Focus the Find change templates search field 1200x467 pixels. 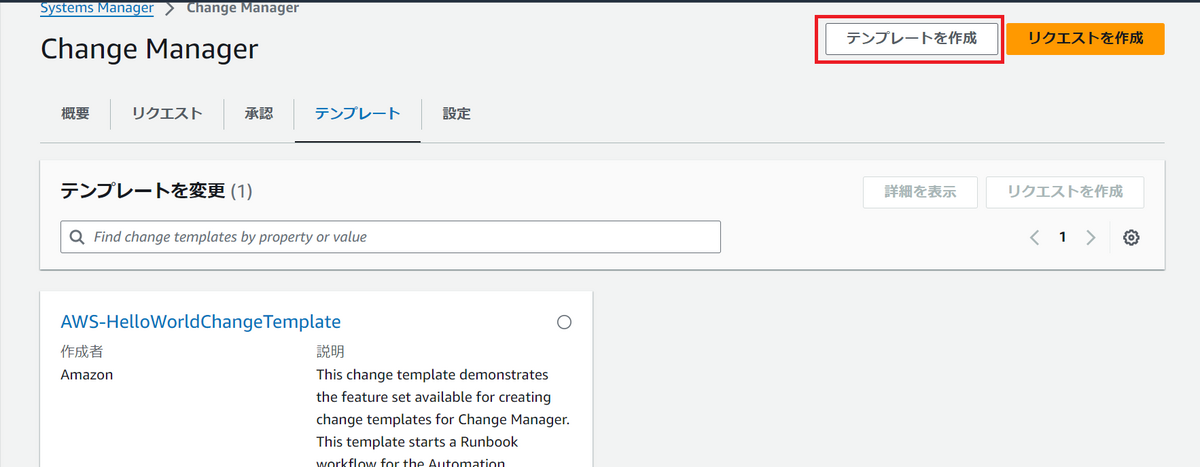click(390, 237)
